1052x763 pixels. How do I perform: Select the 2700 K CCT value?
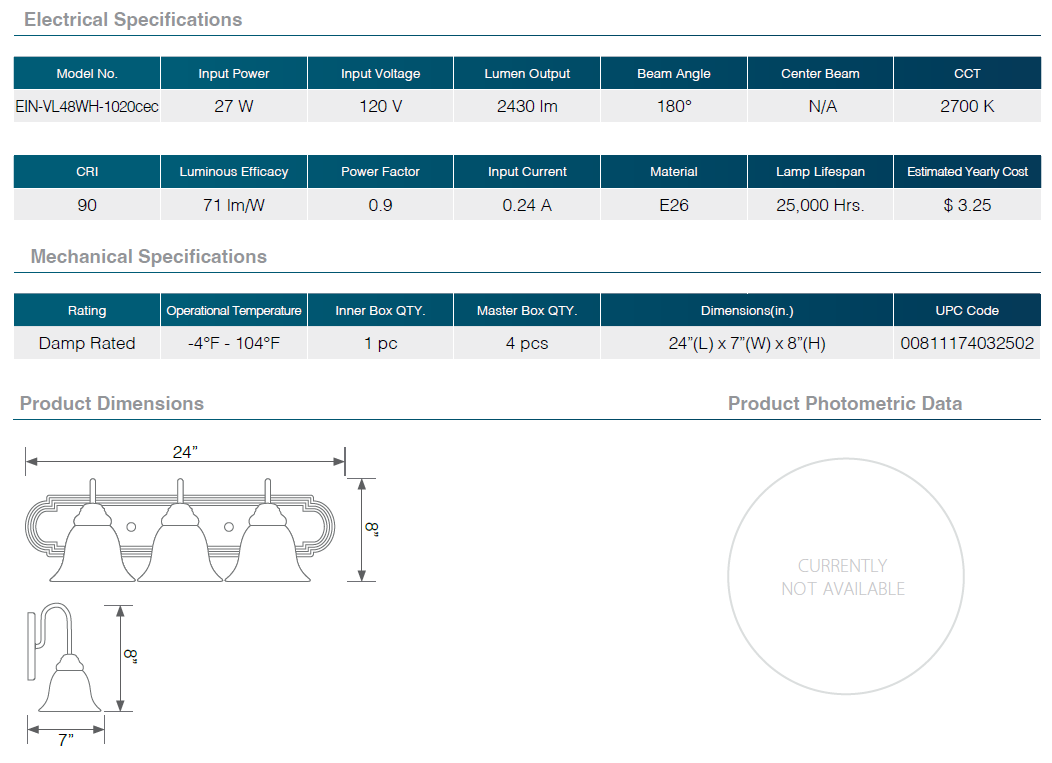click(967, 106)
